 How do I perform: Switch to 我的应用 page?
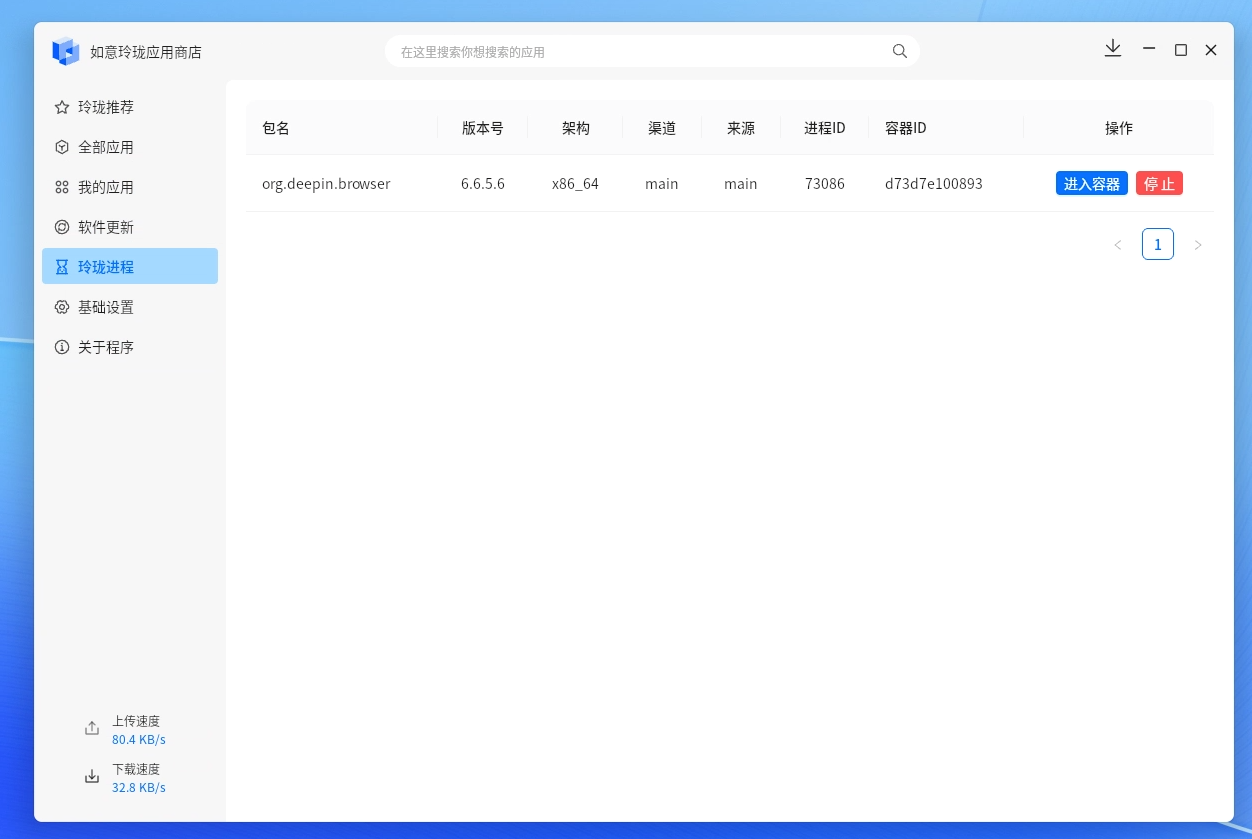pyautogui.click(x=130, y=187)
